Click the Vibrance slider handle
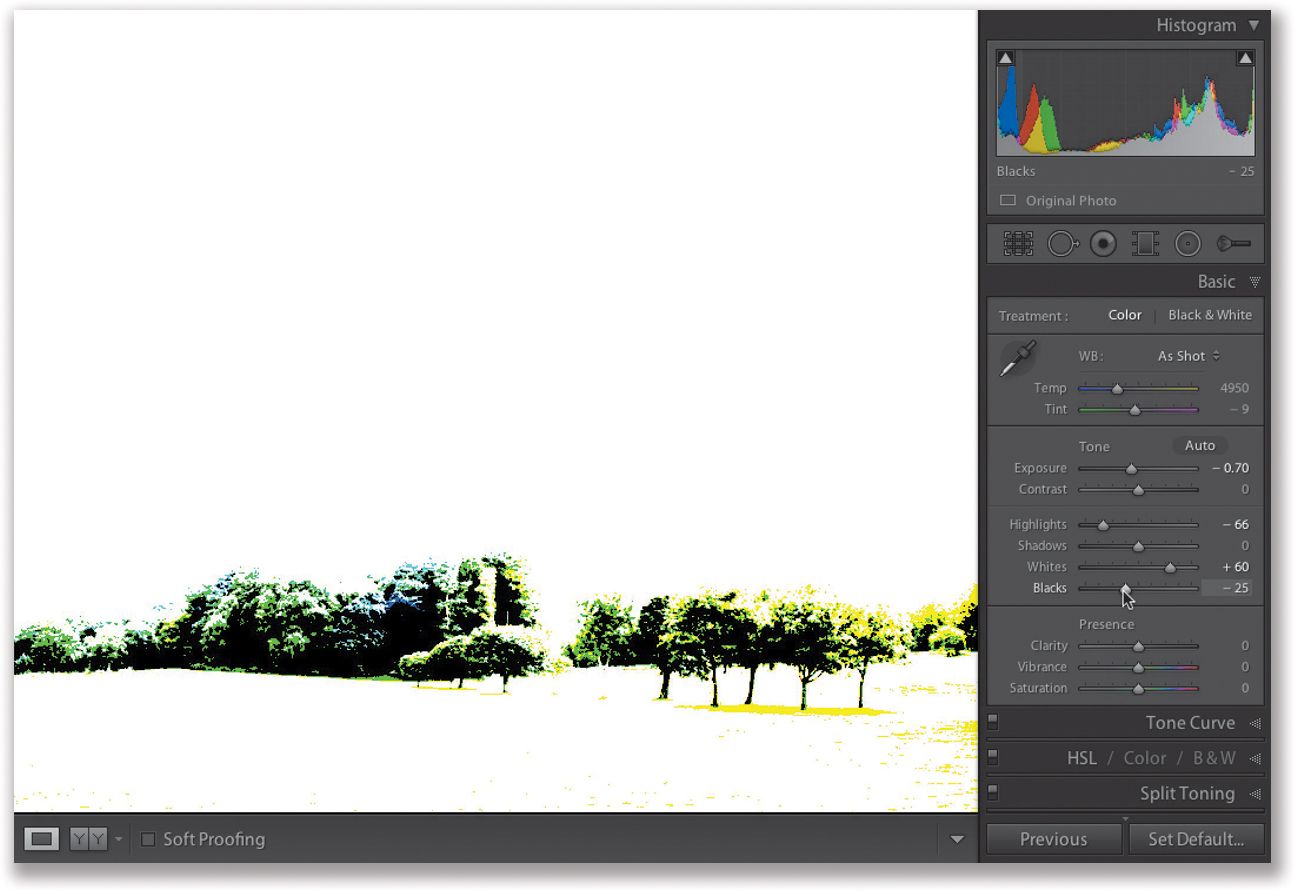The width and height of the screenshot is (1295, 891). (1138, 668)
